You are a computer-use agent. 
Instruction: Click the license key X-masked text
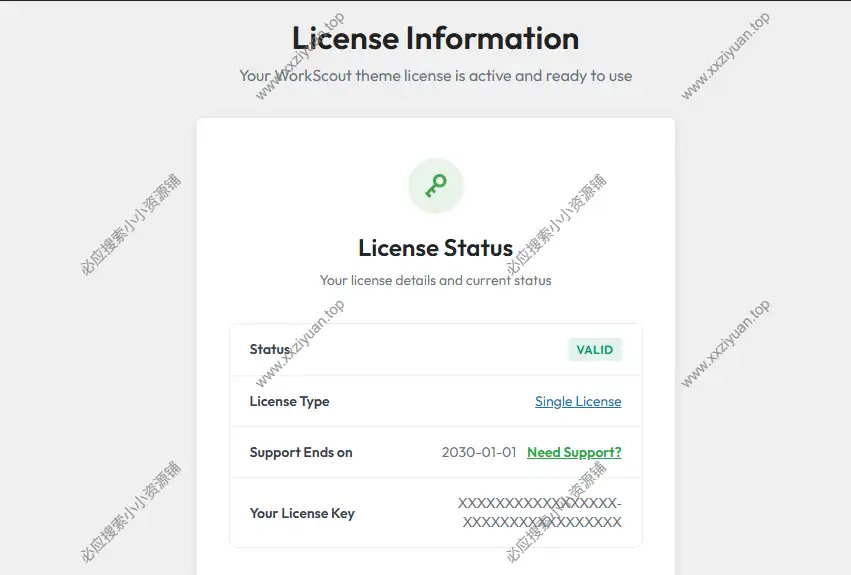point(540,513)
